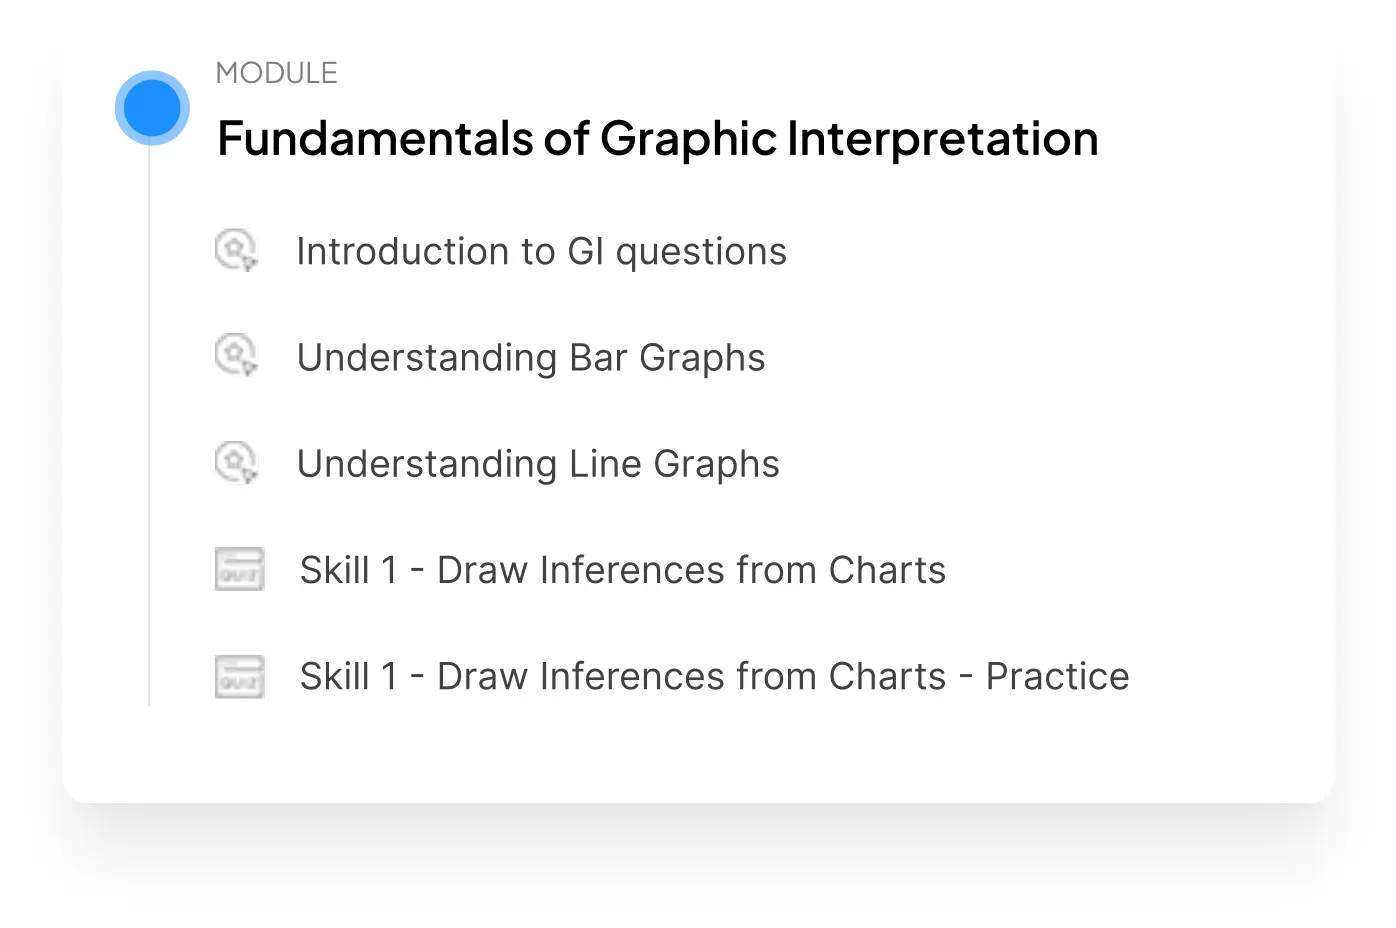Click quiz icon beside the Charts - Practice item
1396x928 pixels.
240,676
